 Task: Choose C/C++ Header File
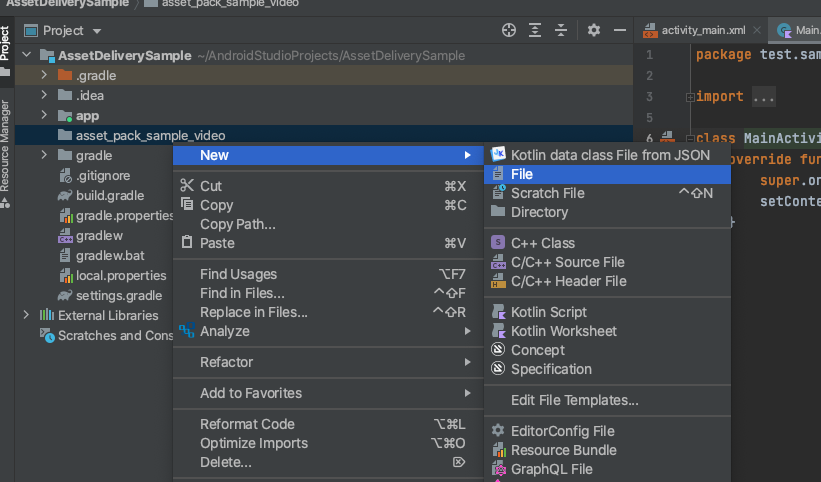point(607,282)
